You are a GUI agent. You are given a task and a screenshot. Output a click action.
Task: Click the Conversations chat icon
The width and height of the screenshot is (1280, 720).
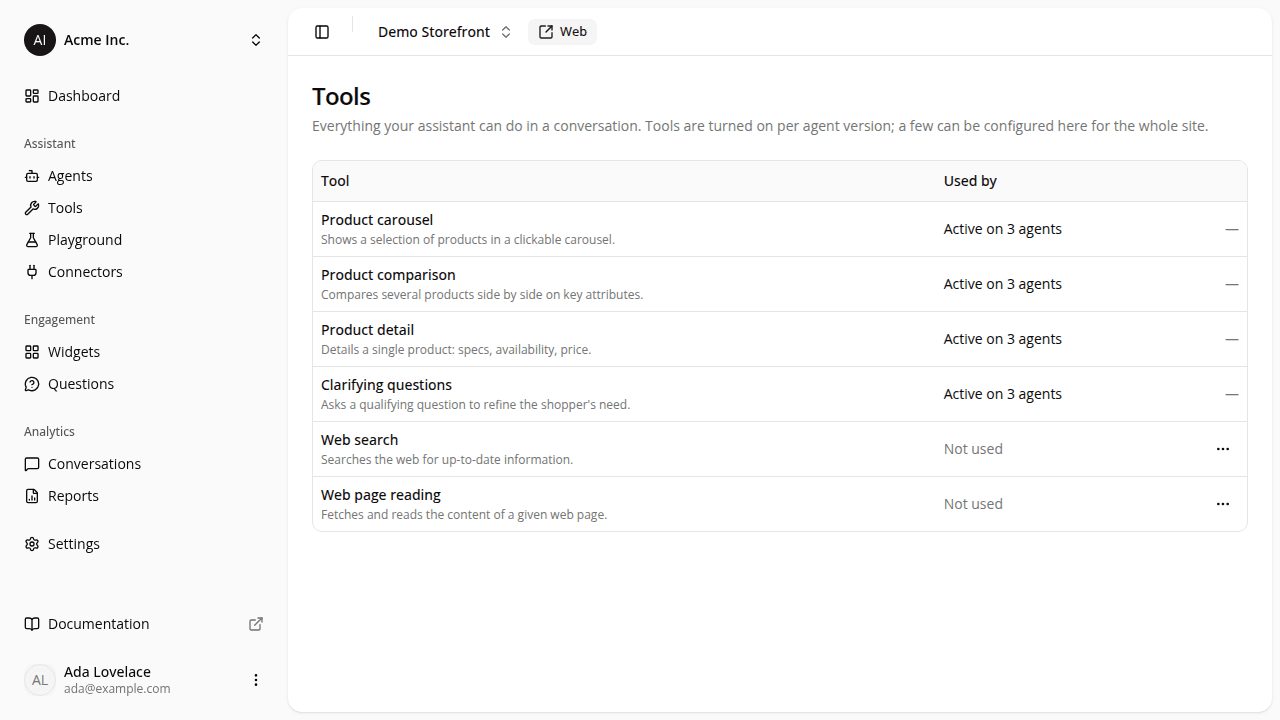(32, 464)
